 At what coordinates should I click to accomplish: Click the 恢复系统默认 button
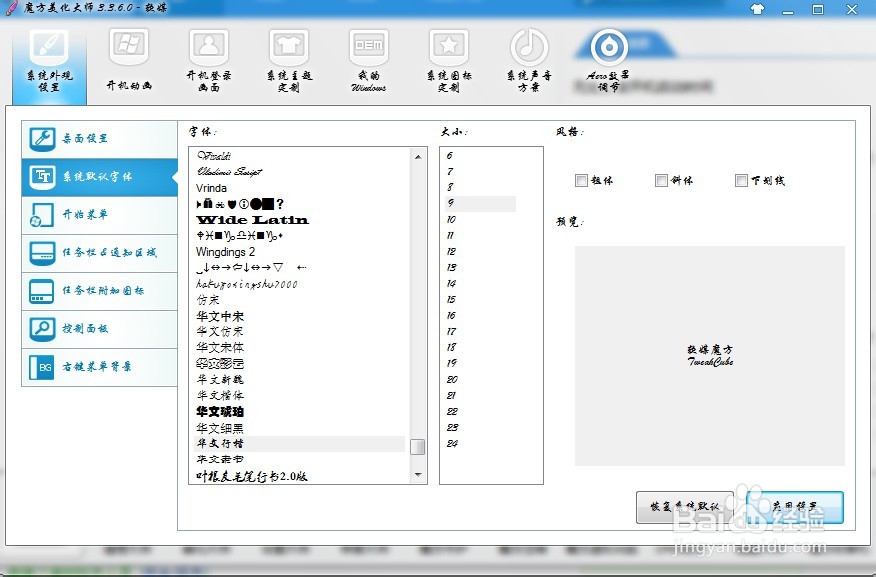point(684,507)
